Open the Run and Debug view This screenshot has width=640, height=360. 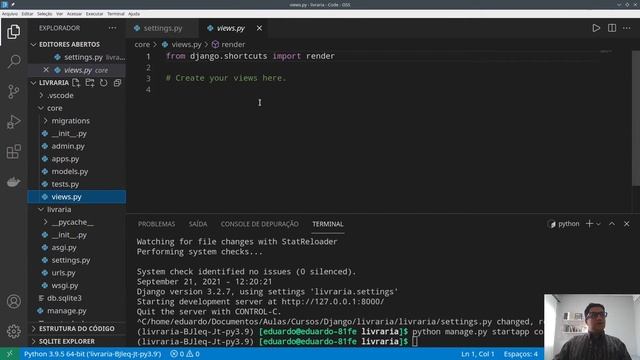pyautogui.click(x=13, y=122)
